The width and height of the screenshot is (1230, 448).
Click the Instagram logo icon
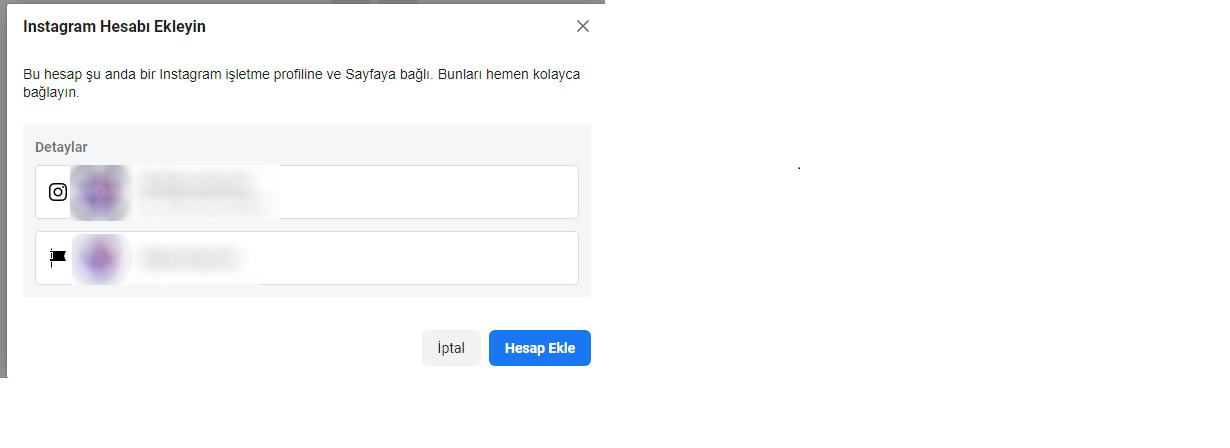pos(58,192)
